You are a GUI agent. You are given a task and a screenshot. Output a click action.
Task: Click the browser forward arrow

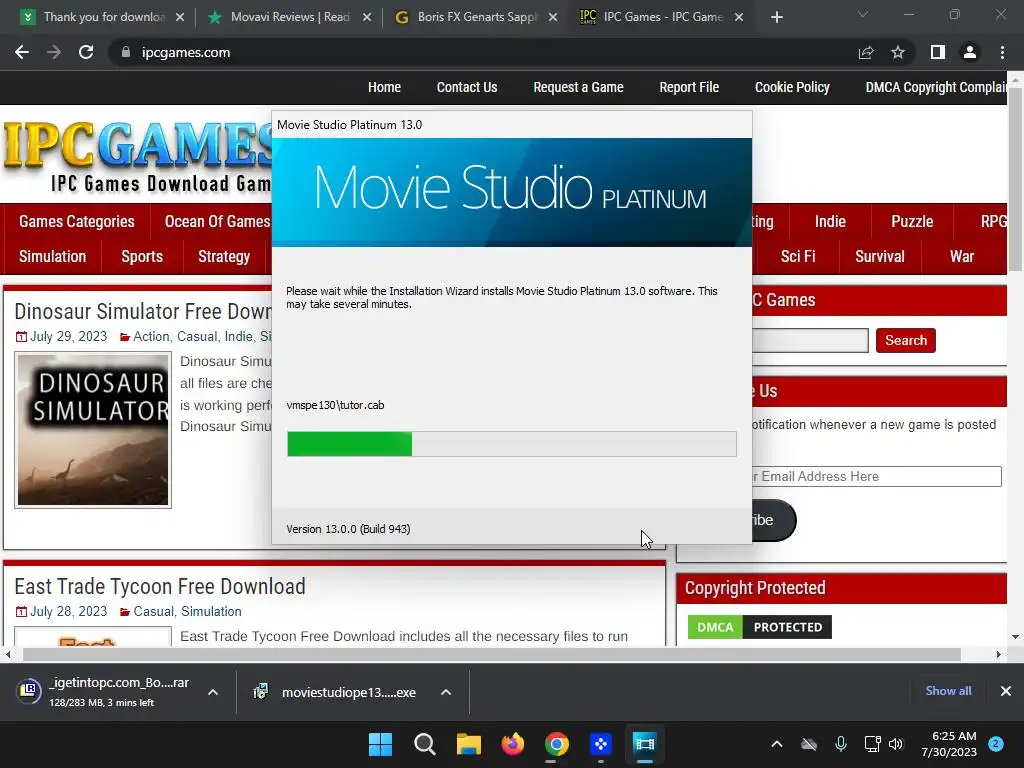click(x=54, y=52)
